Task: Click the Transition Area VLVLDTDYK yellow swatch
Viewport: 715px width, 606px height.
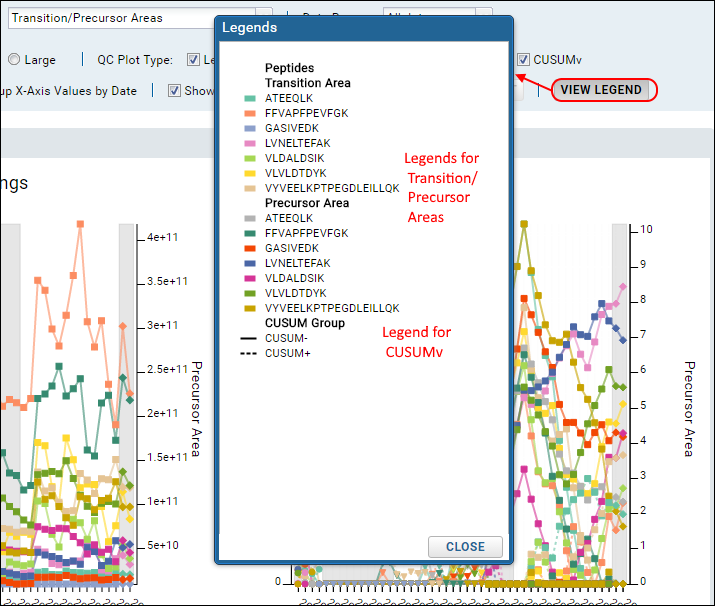Action: 250,173
